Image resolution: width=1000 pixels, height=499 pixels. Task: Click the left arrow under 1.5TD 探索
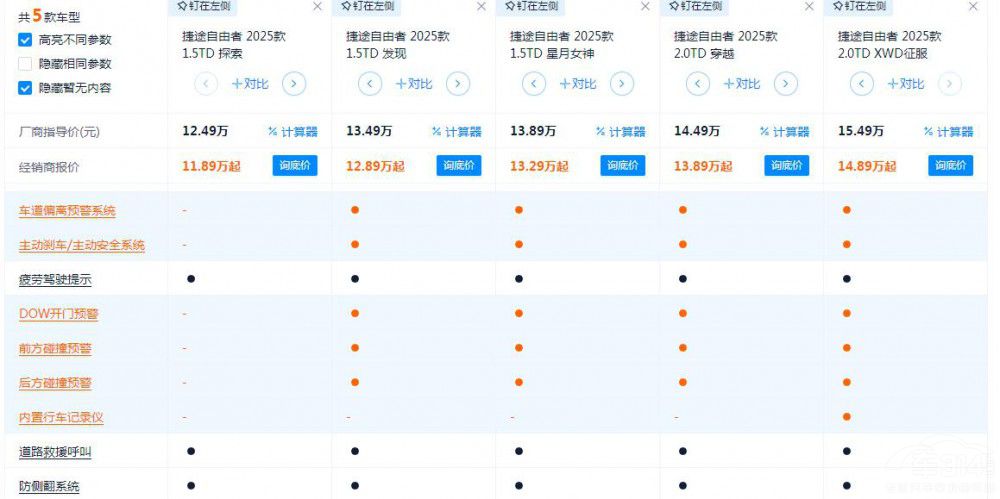coord(206,84)
